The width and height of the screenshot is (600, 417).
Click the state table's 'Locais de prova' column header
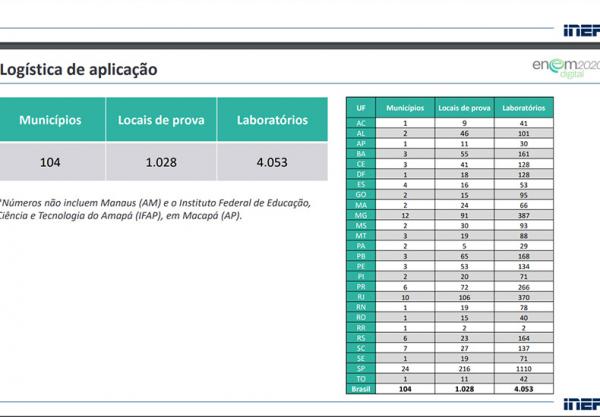coord(464,108)
